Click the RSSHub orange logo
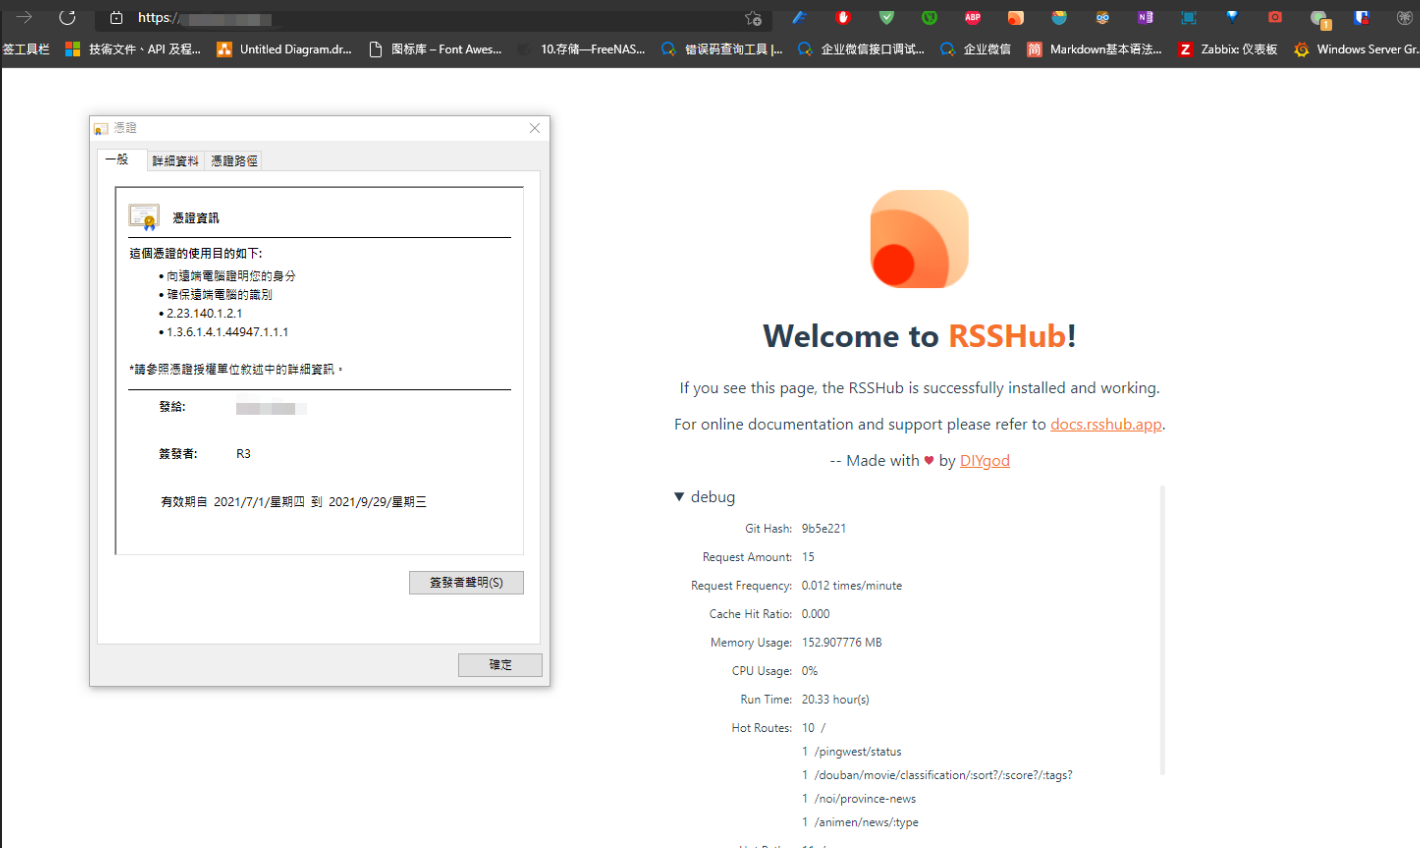The image size is (1420, 848). [x=919, y=239]
